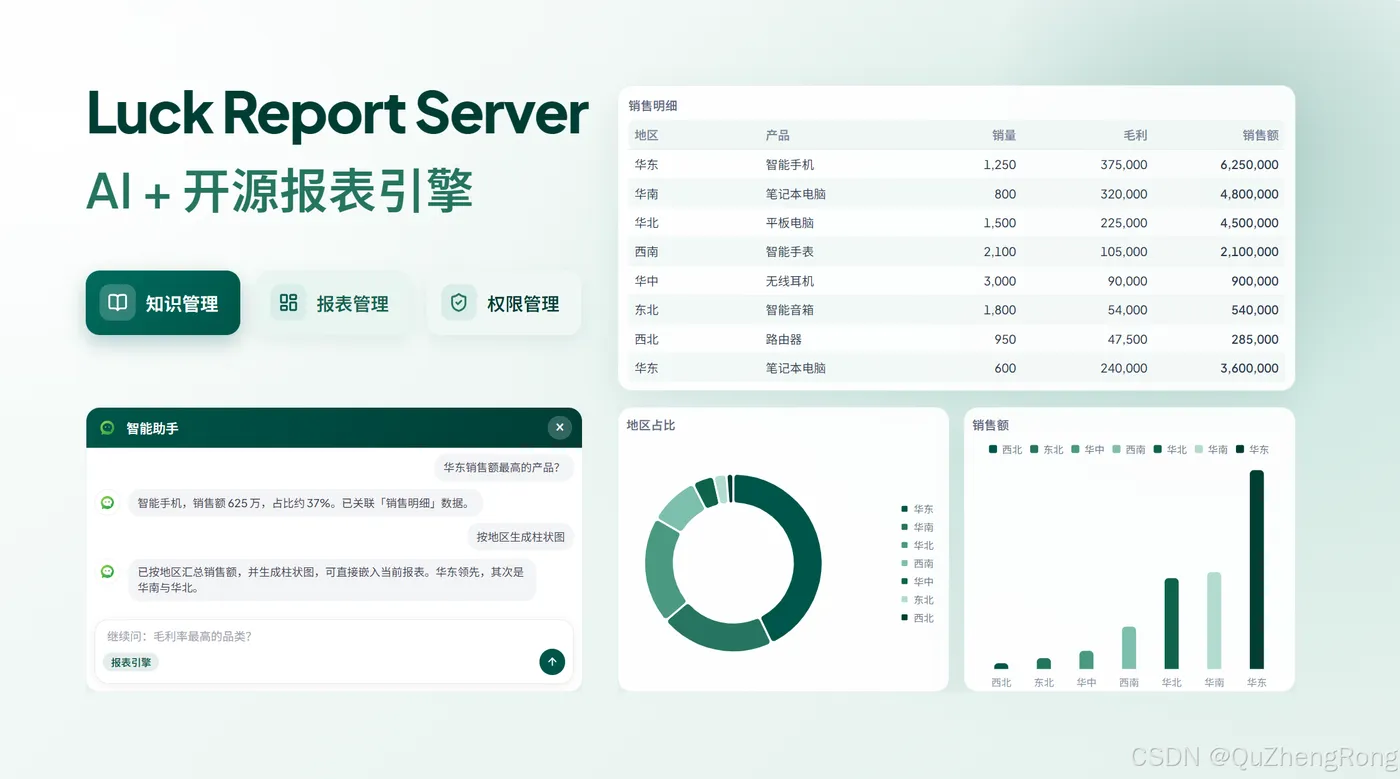Click the shield icon in 权限管理
Screen dimensions: 1400x779
[459, 302]
